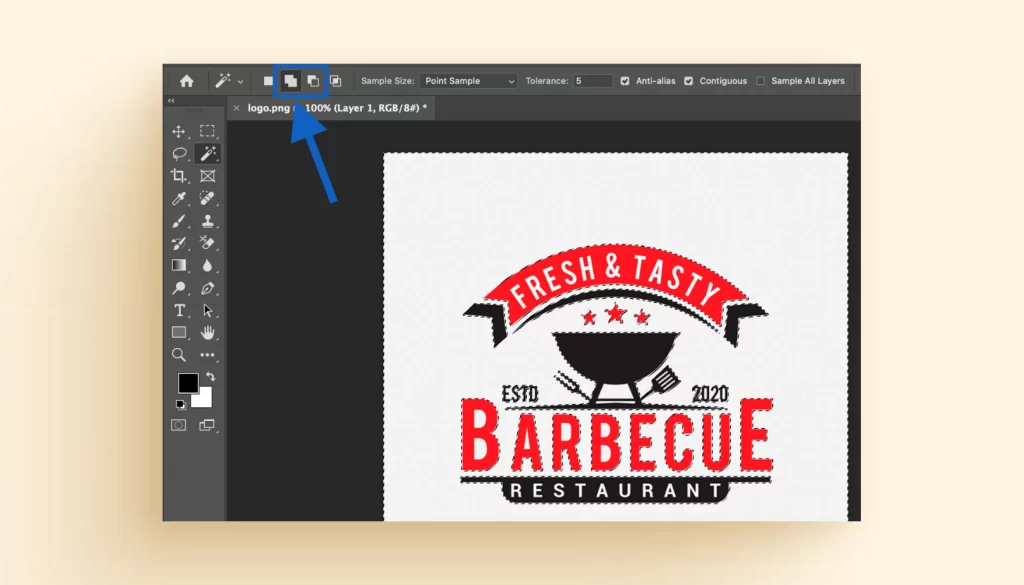Select the Lasso tool
The height and width of the screenshot is (585, 1024).
179,153
